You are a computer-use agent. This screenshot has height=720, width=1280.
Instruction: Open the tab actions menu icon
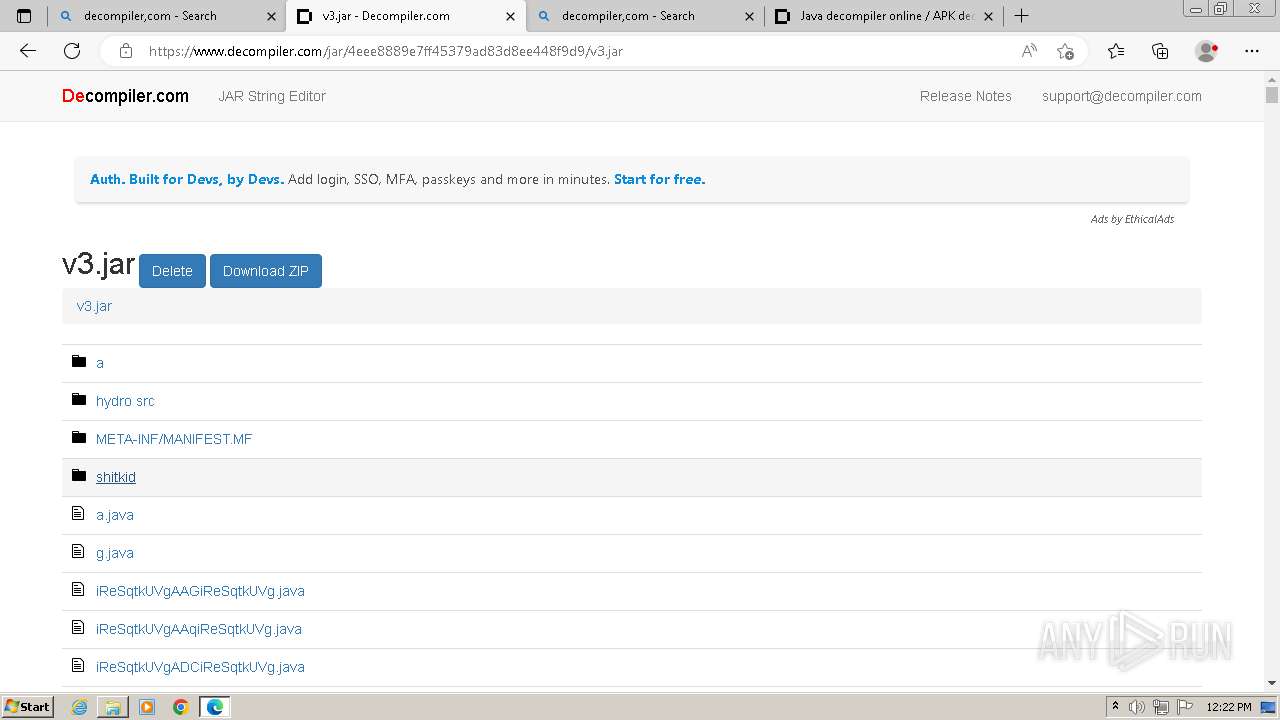pyautogui.click(x=24, y=16)
